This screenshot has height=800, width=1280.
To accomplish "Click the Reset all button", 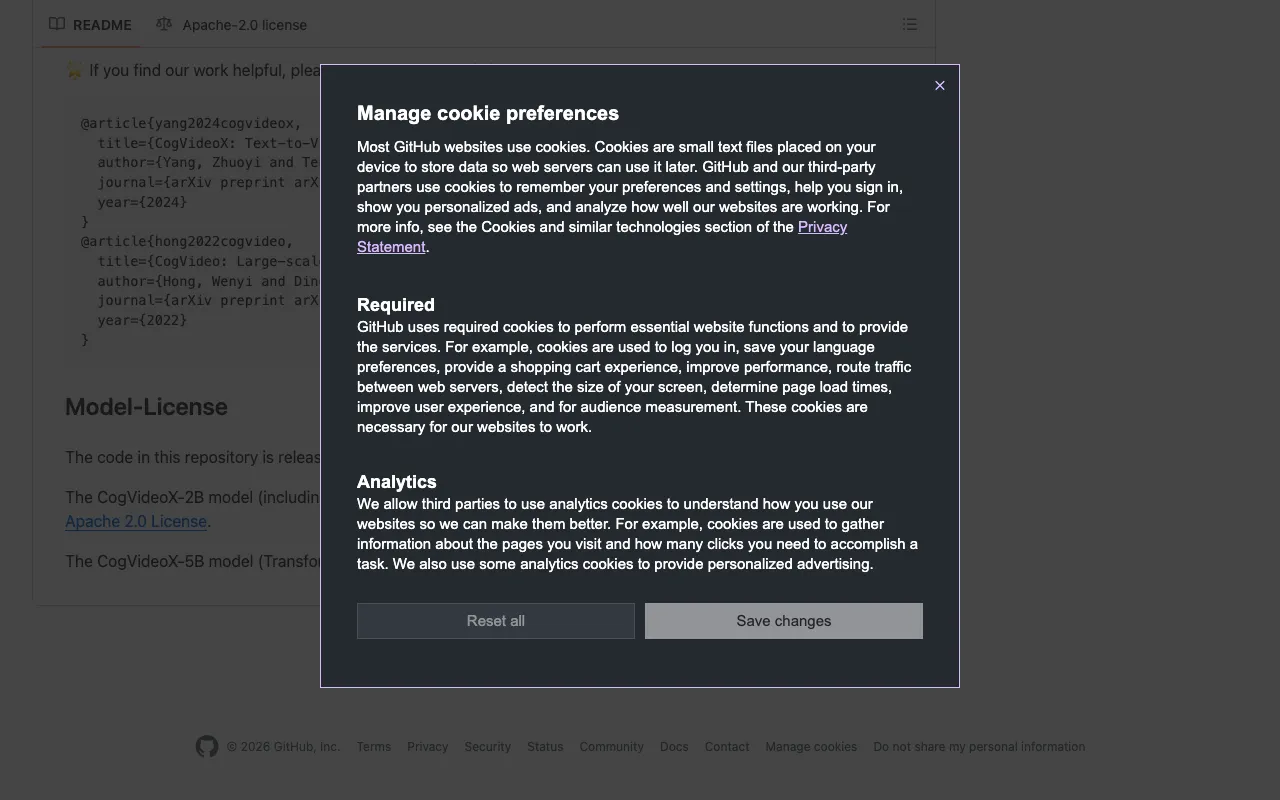I will pyautogui.click(x=496, y=621).
